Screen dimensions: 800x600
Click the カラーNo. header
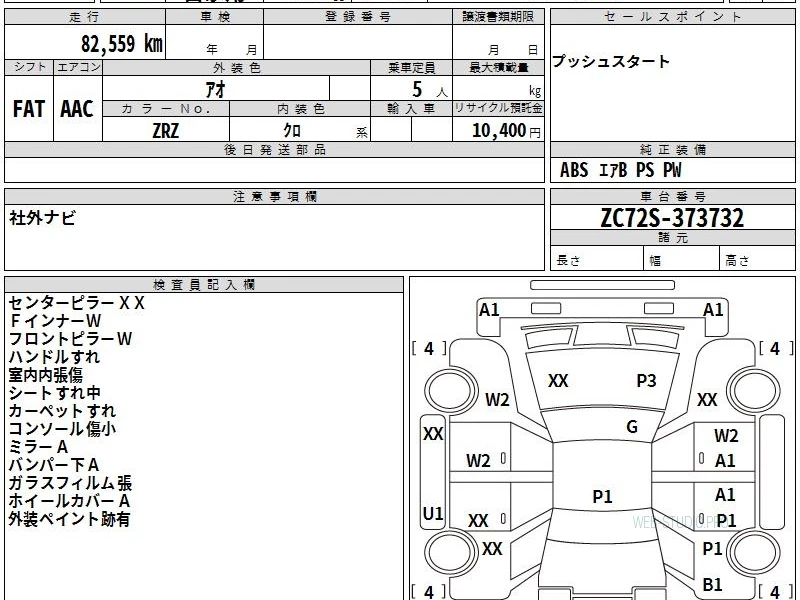[166, 109]
